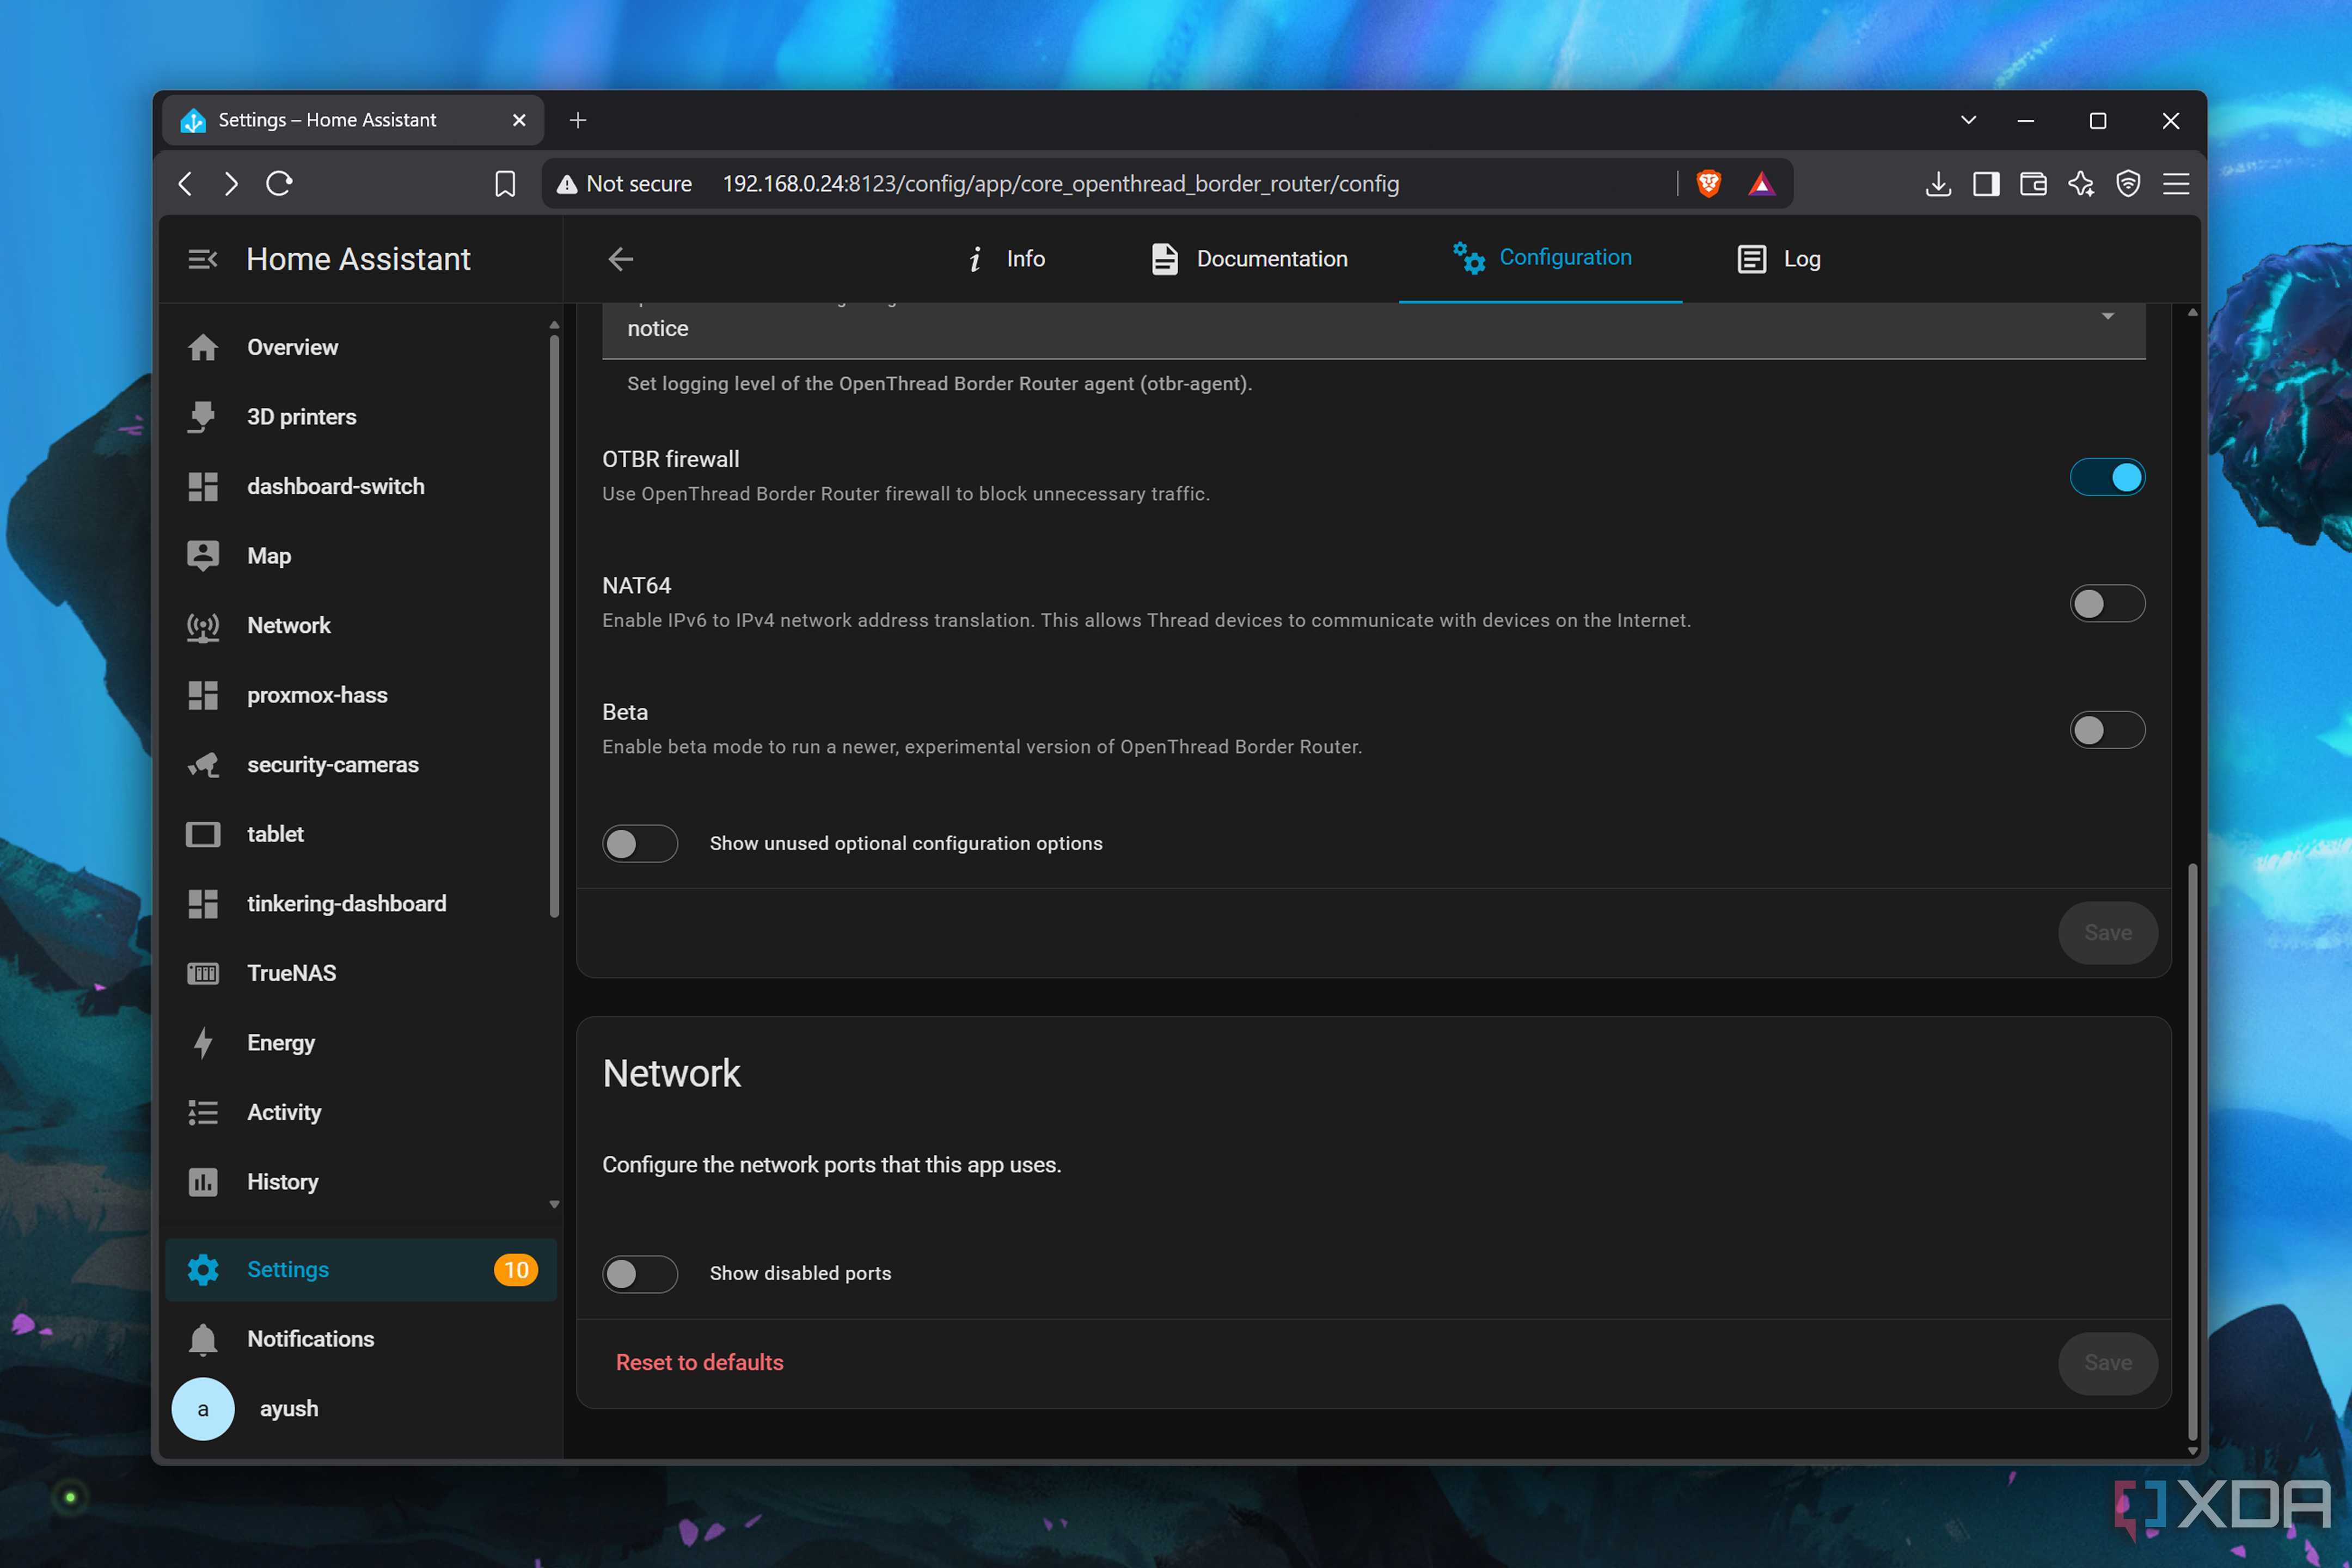The image size is (2352, 1568).
Task: Disable the OTBR firewall toggle
Action: coord(2107,477)
